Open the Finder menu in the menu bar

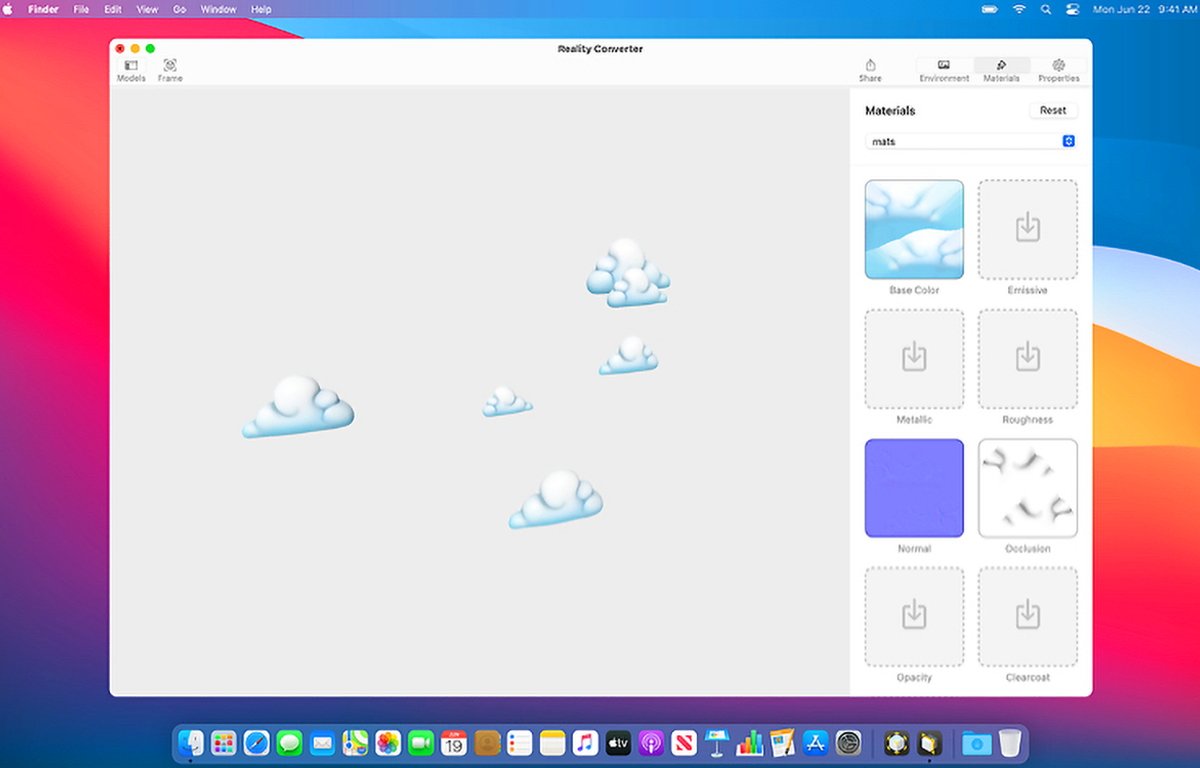coord(43,9)
